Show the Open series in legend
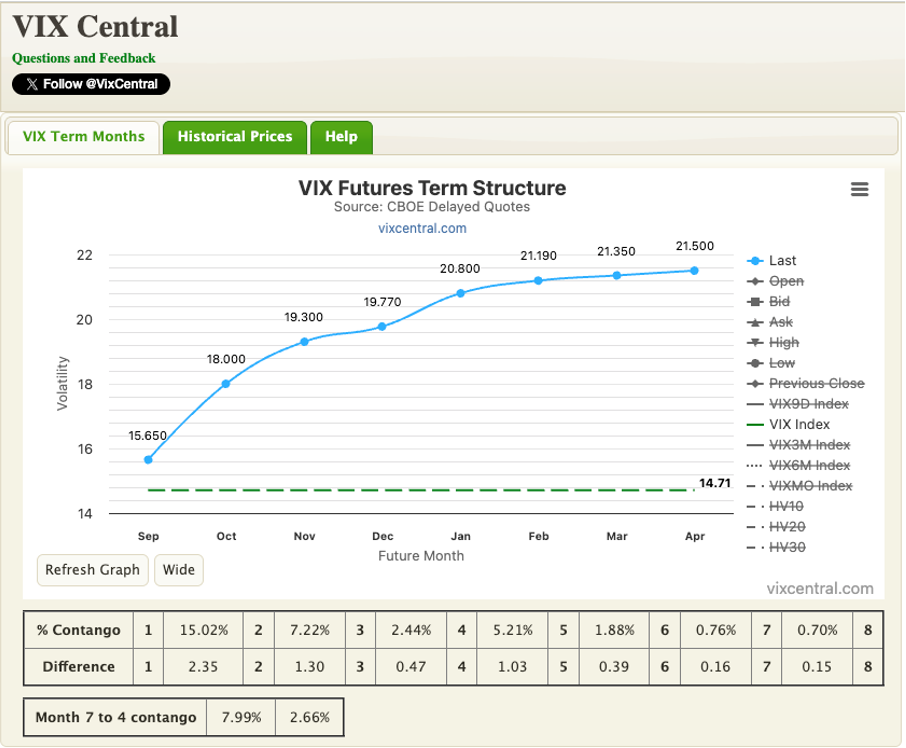Image resolution: width=906 pixels, height=748 pixels. click(x=775, y=281)
